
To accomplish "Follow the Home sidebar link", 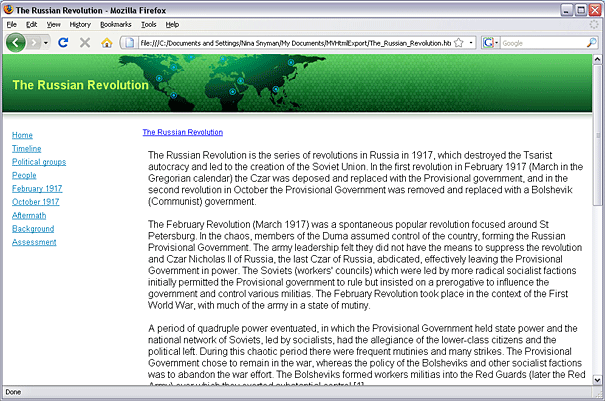I will 22,135.
